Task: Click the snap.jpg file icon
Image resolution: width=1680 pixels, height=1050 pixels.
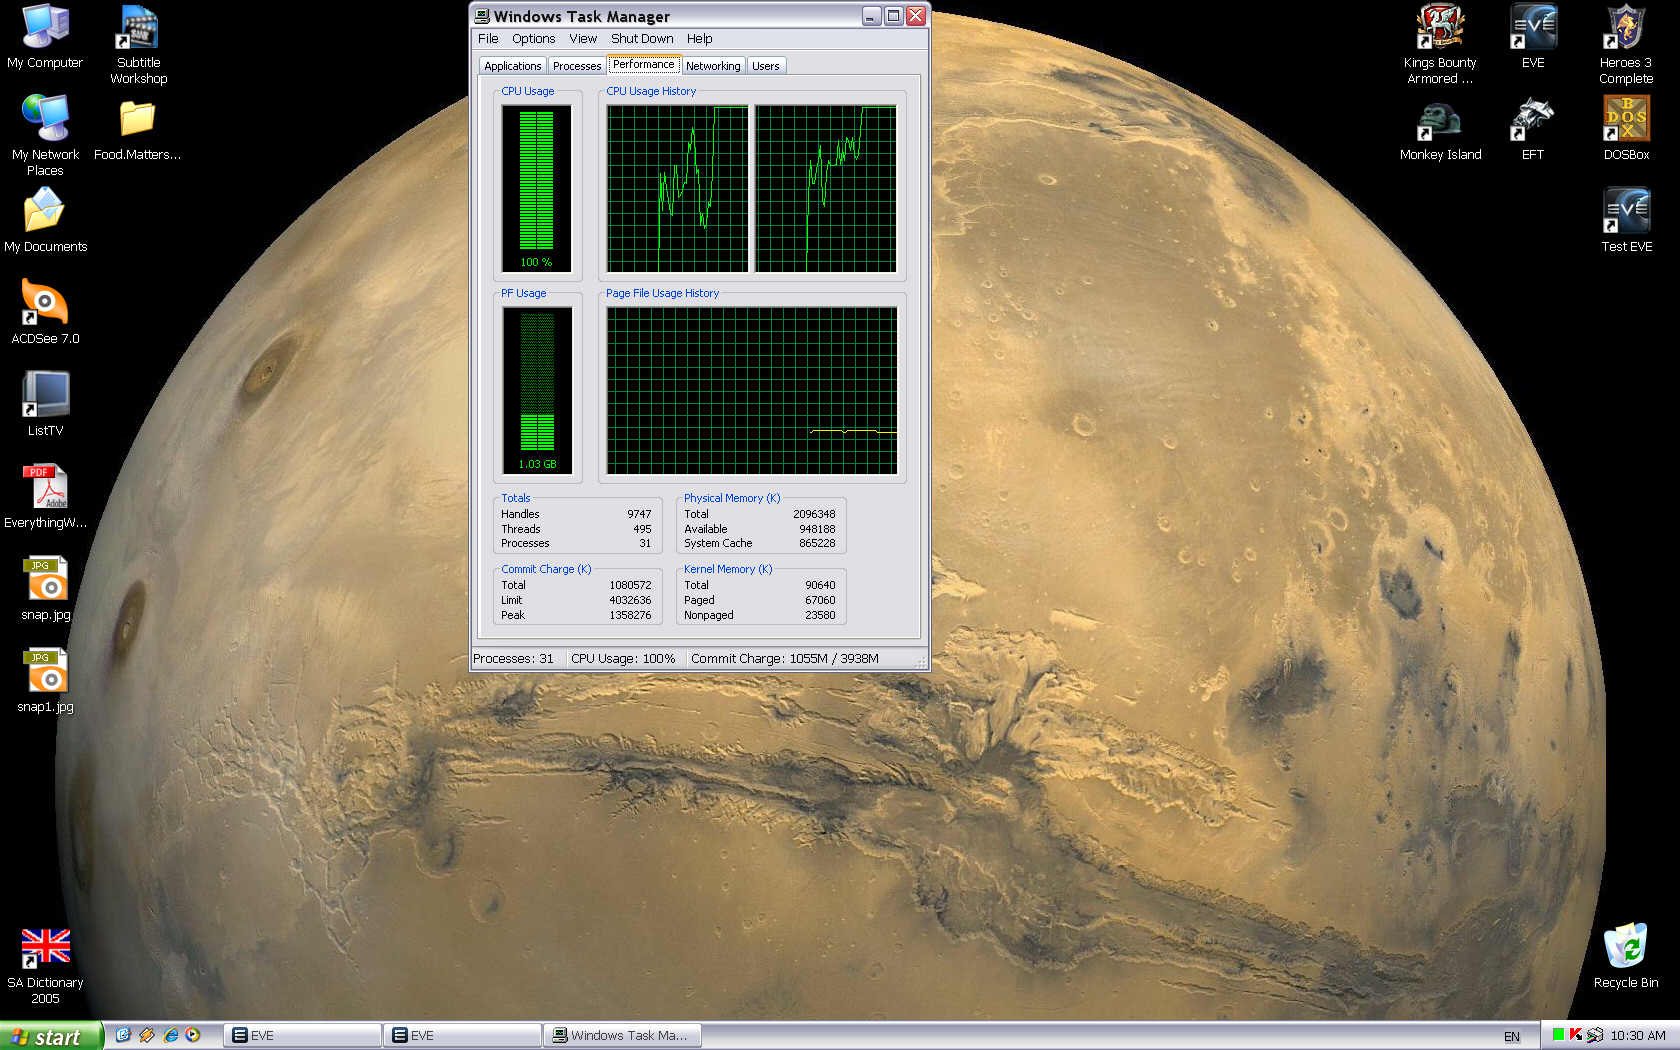Action: pyautogui.click(x=45, y=581)
